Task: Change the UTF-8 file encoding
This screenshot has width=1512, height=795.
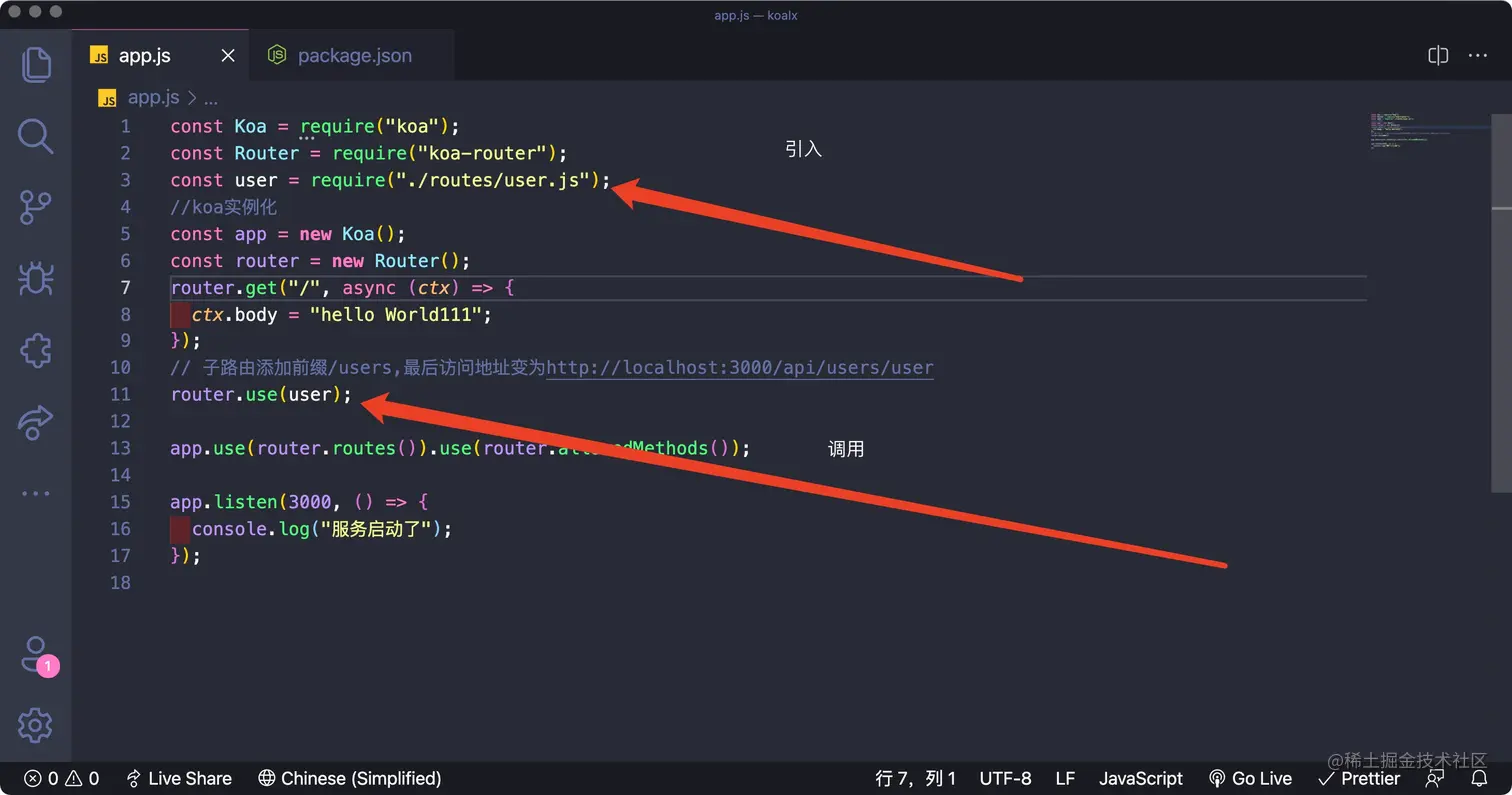Action: coord(1005,778)
